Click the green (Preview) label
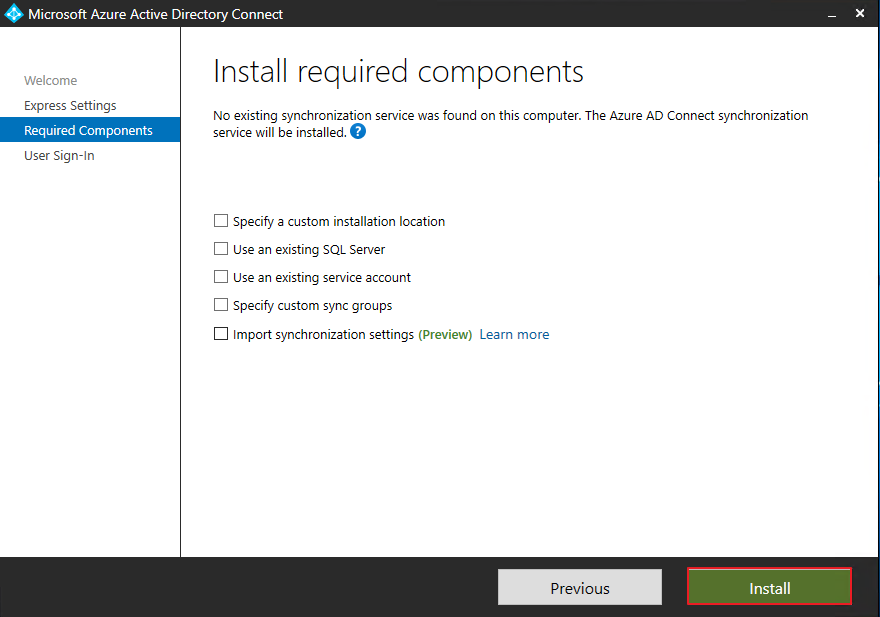 445,335
